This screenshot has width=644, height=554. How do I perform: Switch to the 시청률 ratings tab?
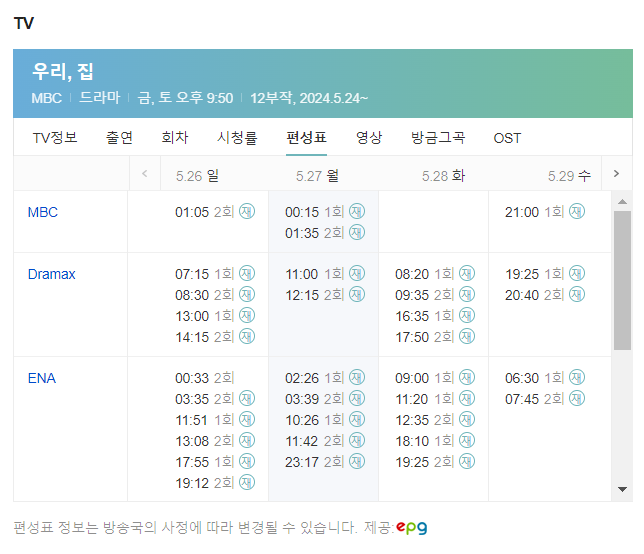point(237,138)
